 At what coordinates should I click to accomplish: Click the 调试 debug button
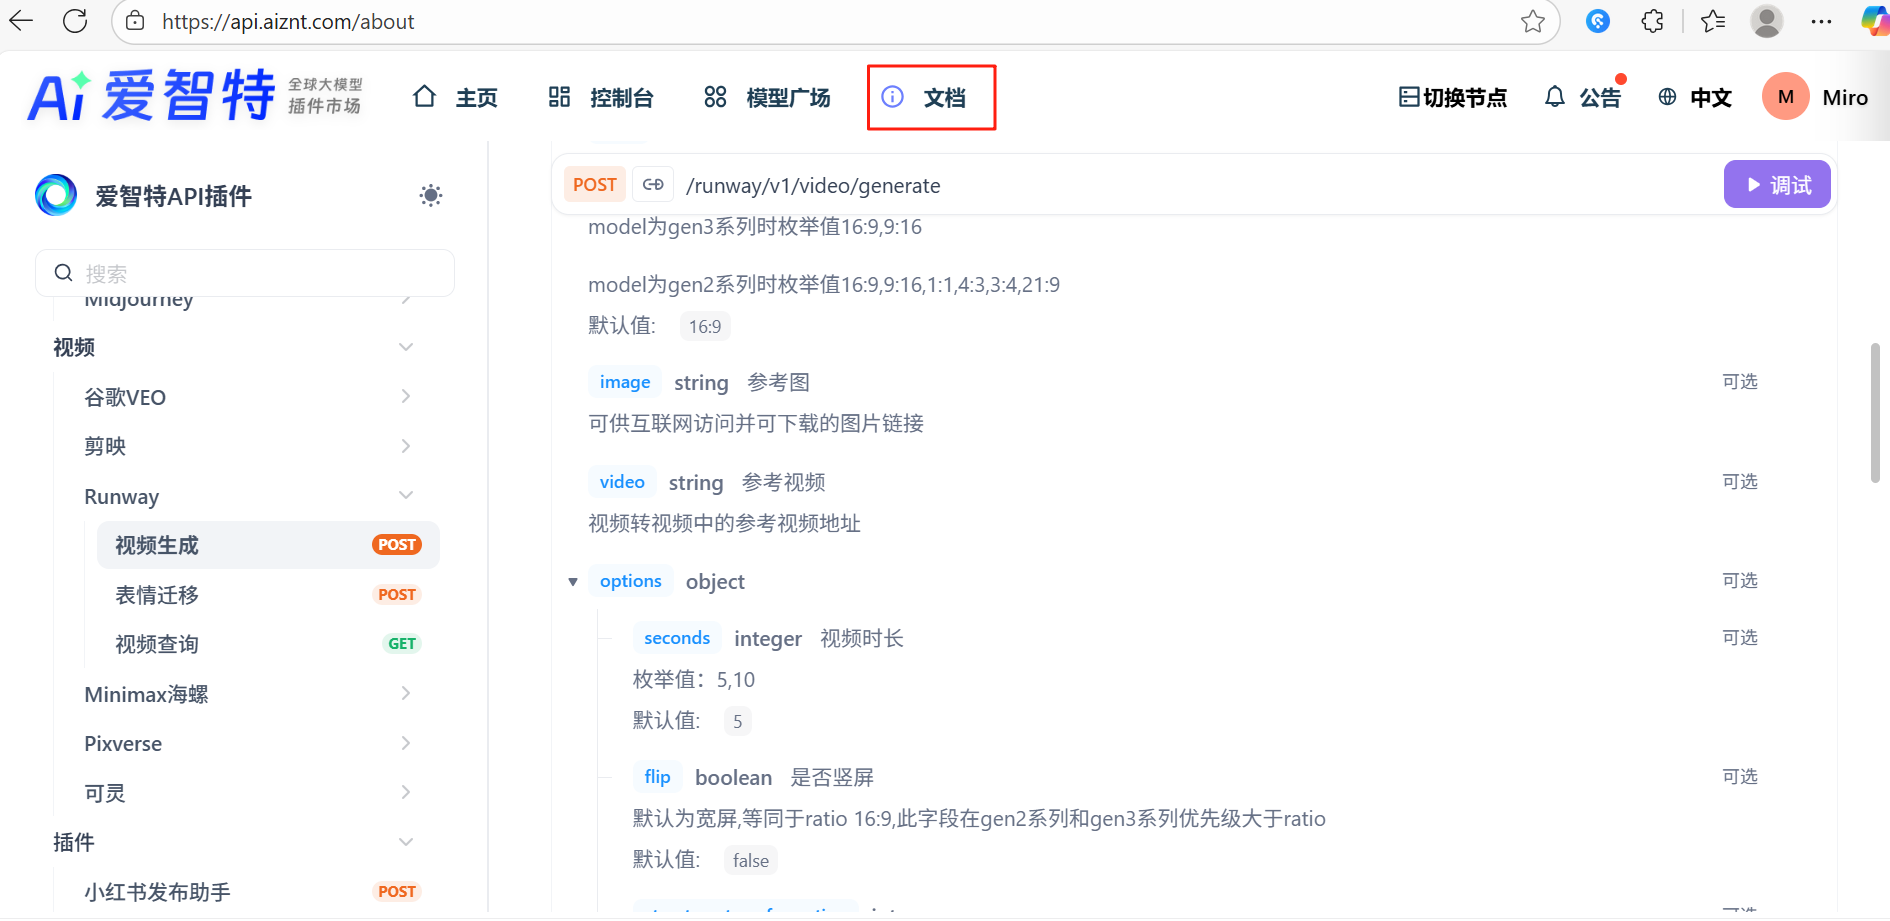(x=1777, y=185)
